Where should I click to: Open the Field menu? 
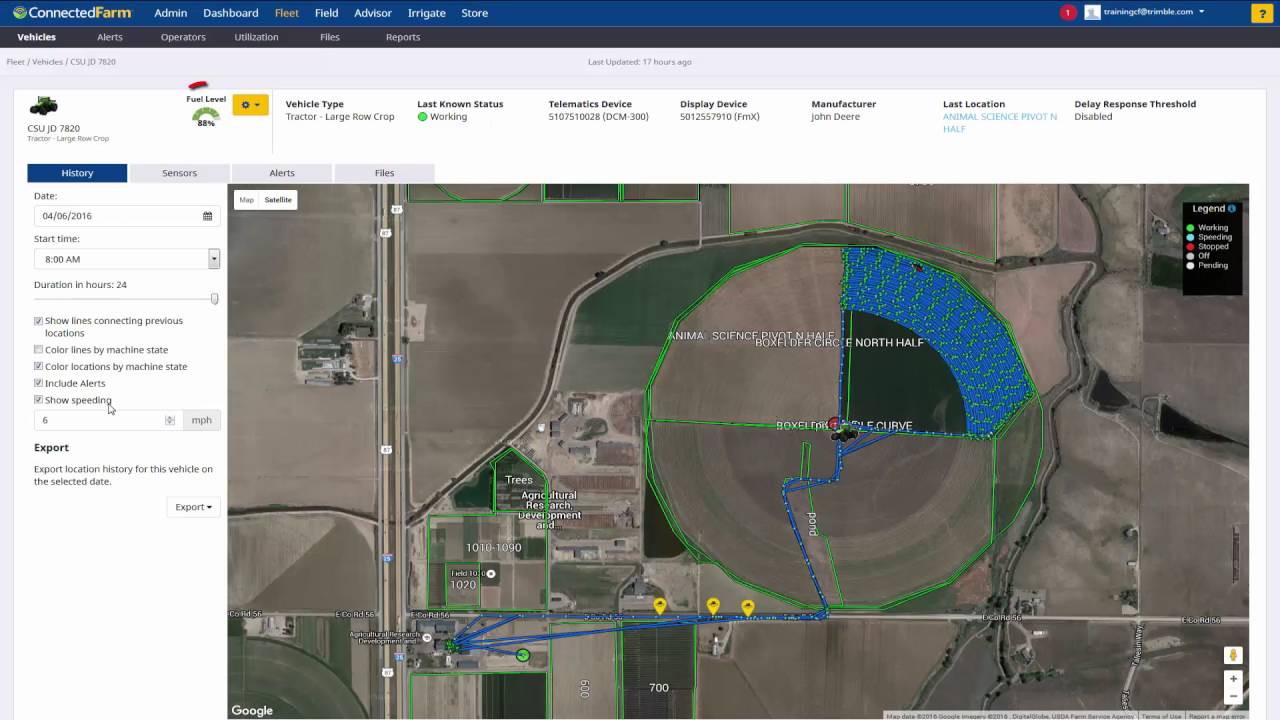(326, 13)
